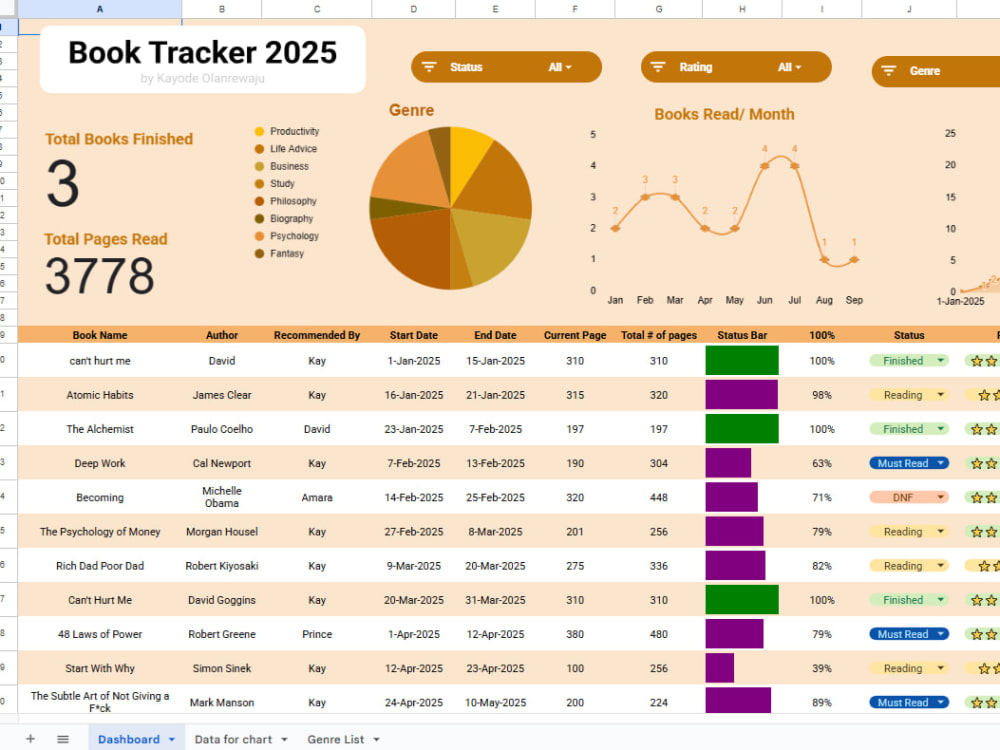This screenshot has height=750, width=1000.
Task: Open Dashboard tab menu arrow
Action: click(172, 740)
